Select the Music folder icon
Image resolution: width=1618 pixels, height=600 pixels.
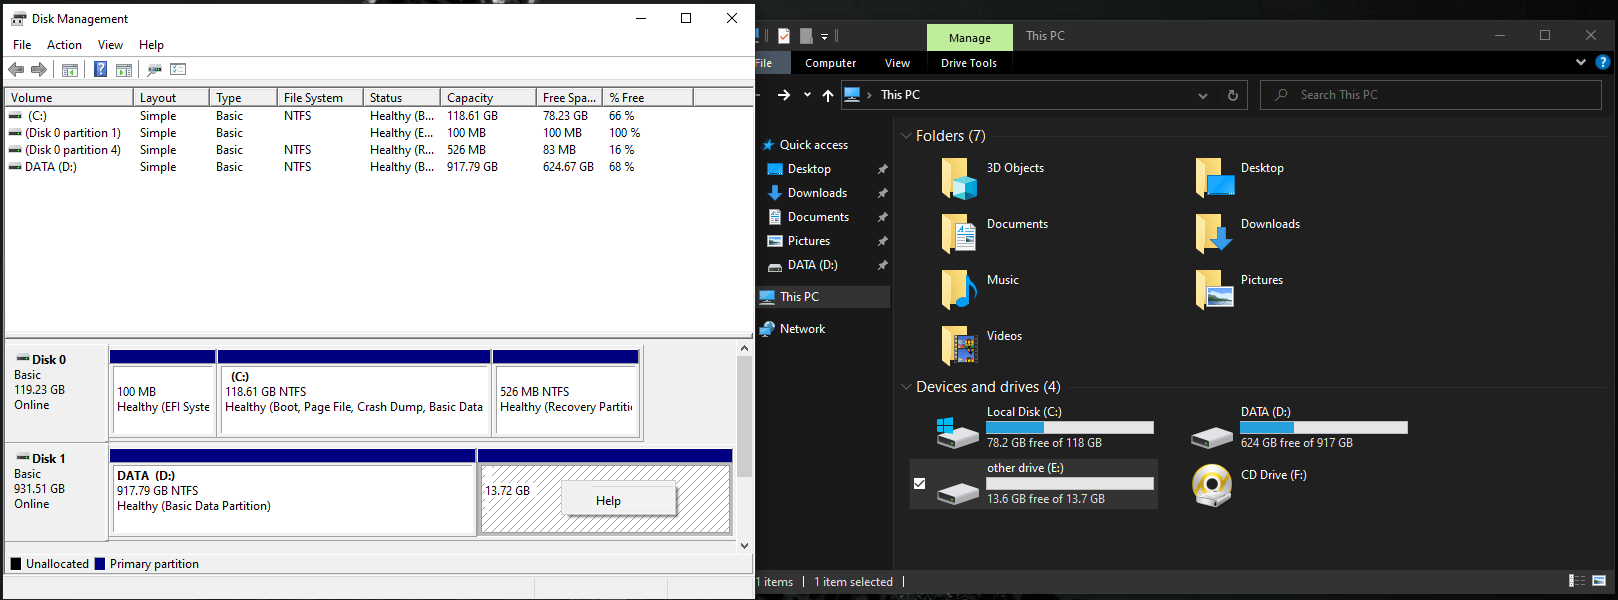click(x=958, y=290)
